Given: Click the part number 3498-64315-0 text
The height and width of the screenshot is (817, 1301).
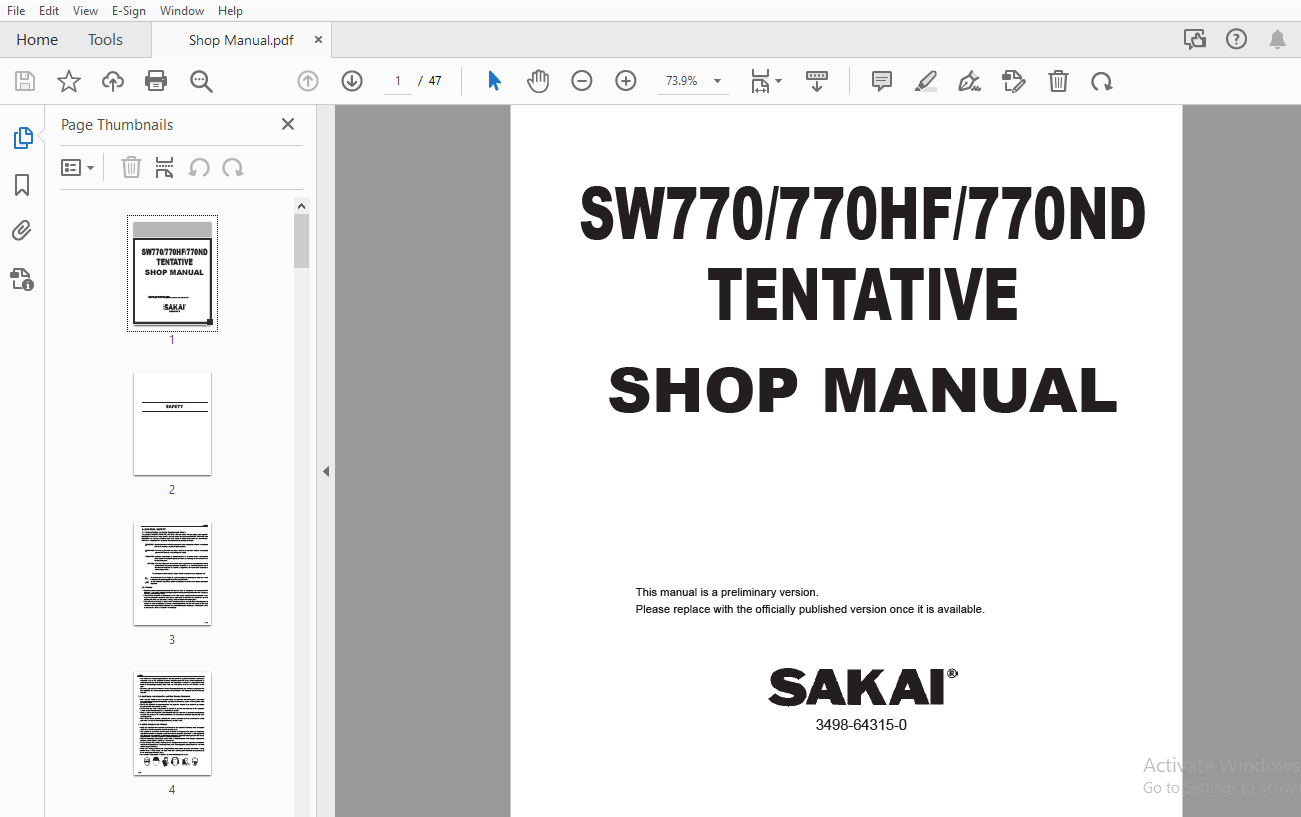Looking at the screenshot, I should (861, 725).
